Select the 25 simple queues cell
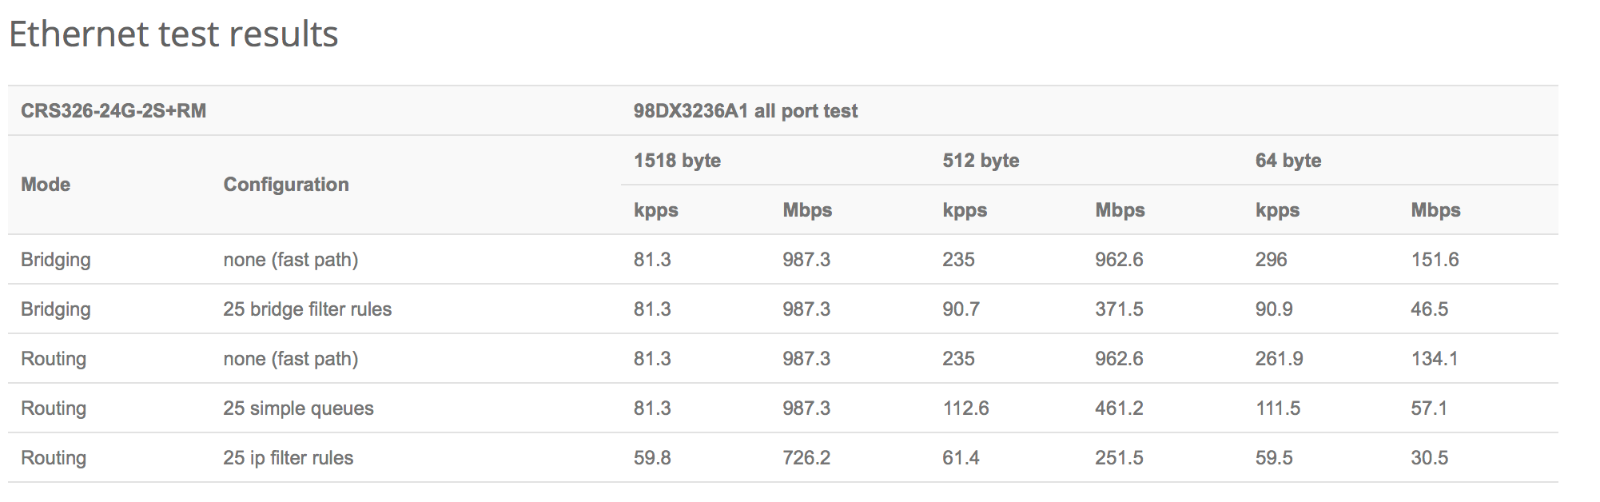This screenshot has height=502, width=1600. pyautogui.click(x=298, y=408)
